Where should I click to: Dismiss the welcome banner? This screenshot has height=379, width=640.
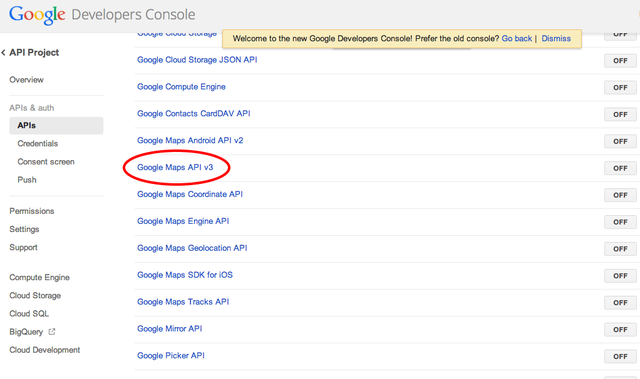tap(556, 39)
